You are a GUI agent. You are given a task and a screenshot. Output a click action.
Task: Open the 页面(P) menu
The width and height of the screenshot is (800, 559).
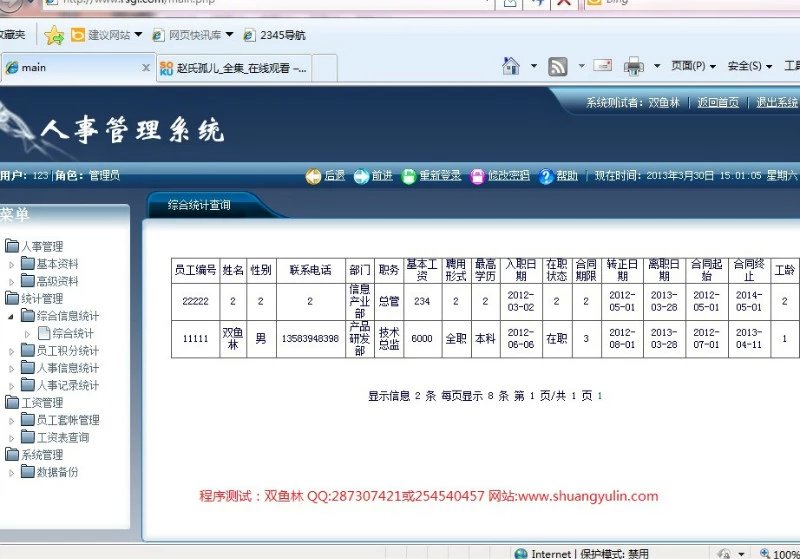point(693,66)
